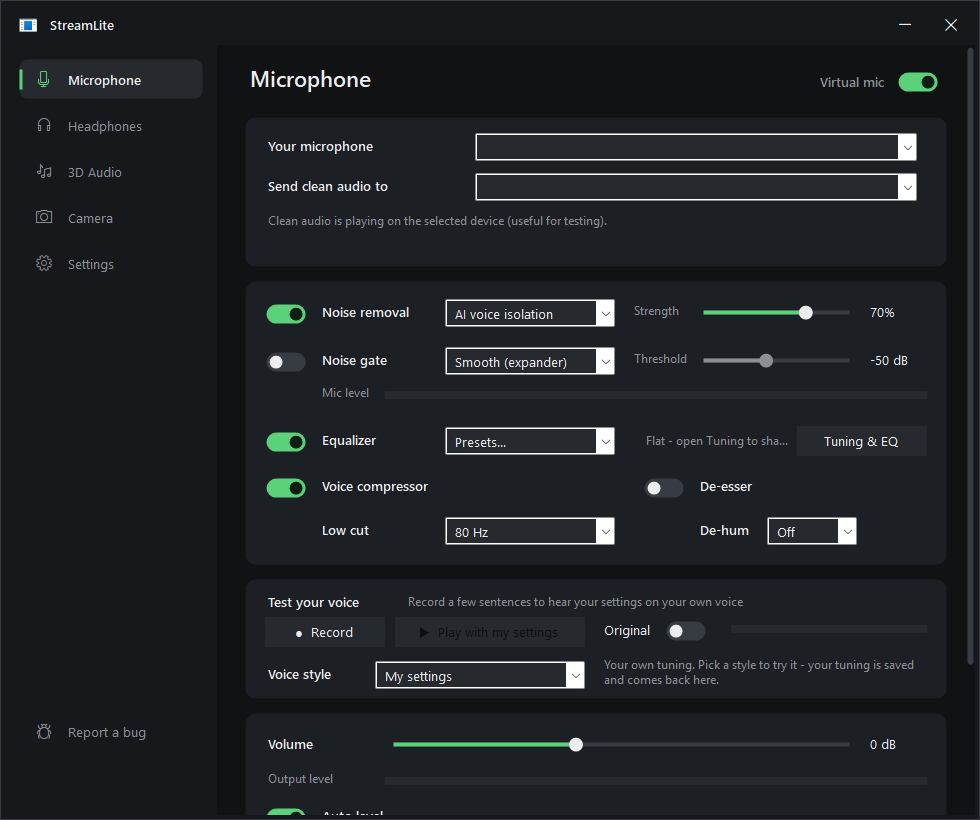Click the green microphone icon in sidebar

click(44, 79)
